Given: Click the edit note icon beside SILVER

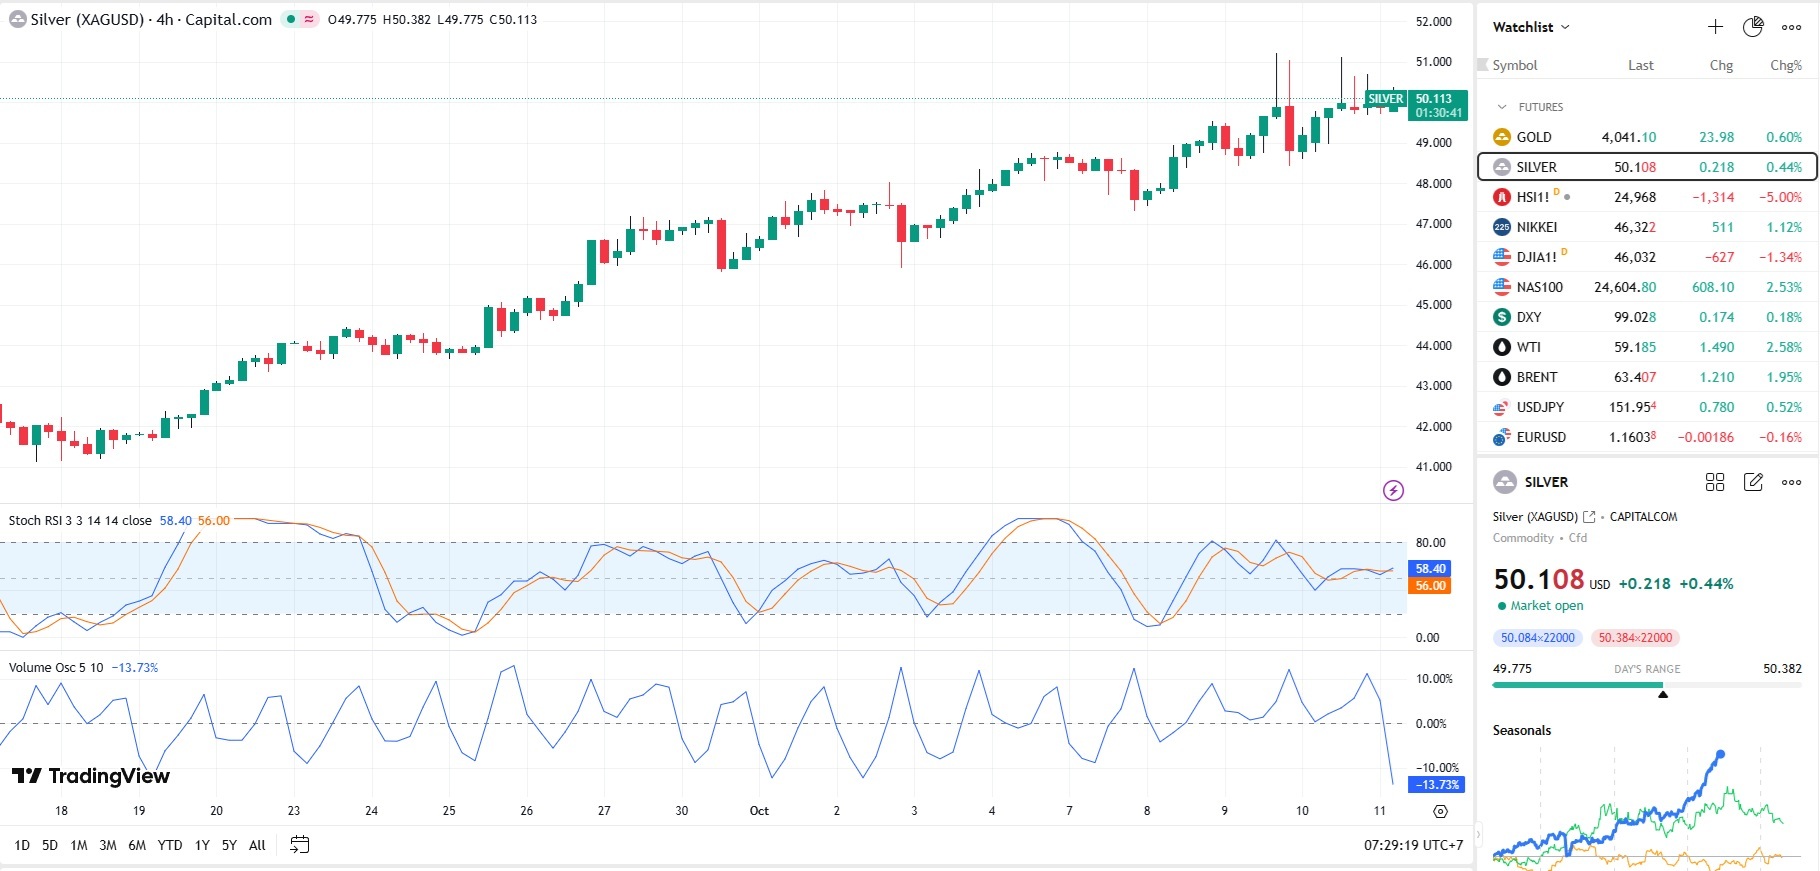Looking at the screenshot, I should click(x=1753, y=482).
